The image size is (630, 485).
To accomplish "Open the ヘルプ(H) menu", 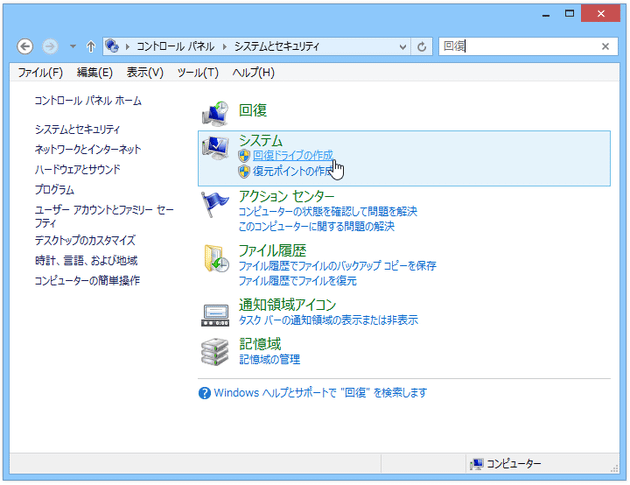I will tap(253, 73).
